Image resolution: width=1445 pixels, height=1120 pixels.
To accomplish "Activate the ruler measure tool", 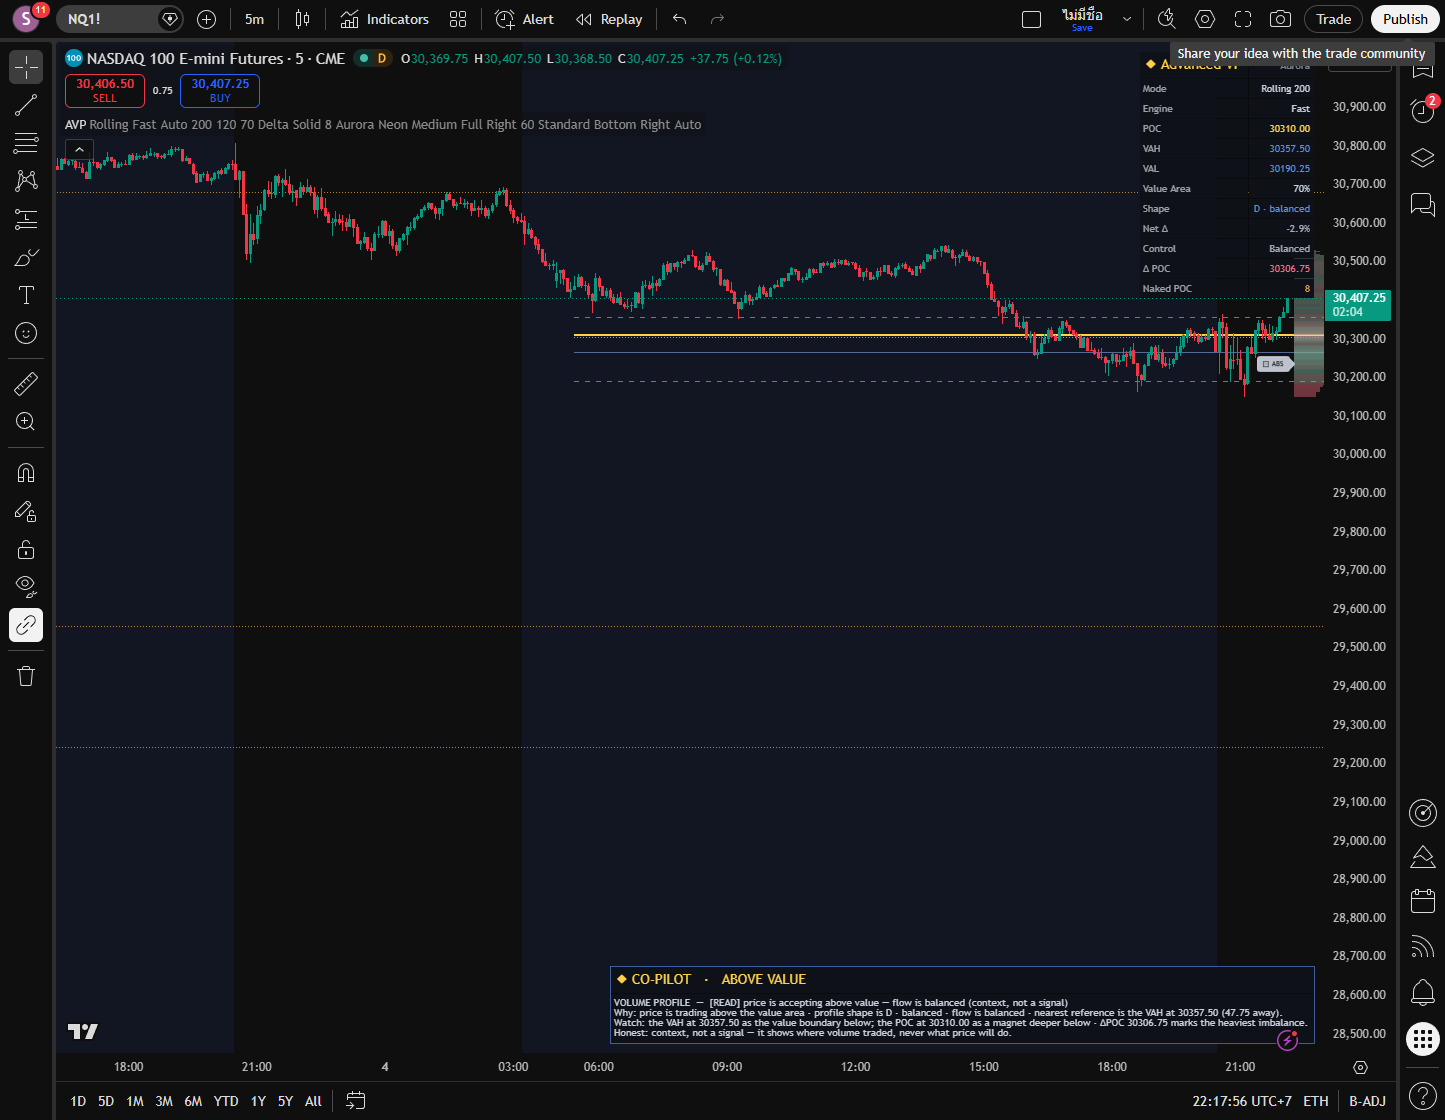I will tap(26, 383).
